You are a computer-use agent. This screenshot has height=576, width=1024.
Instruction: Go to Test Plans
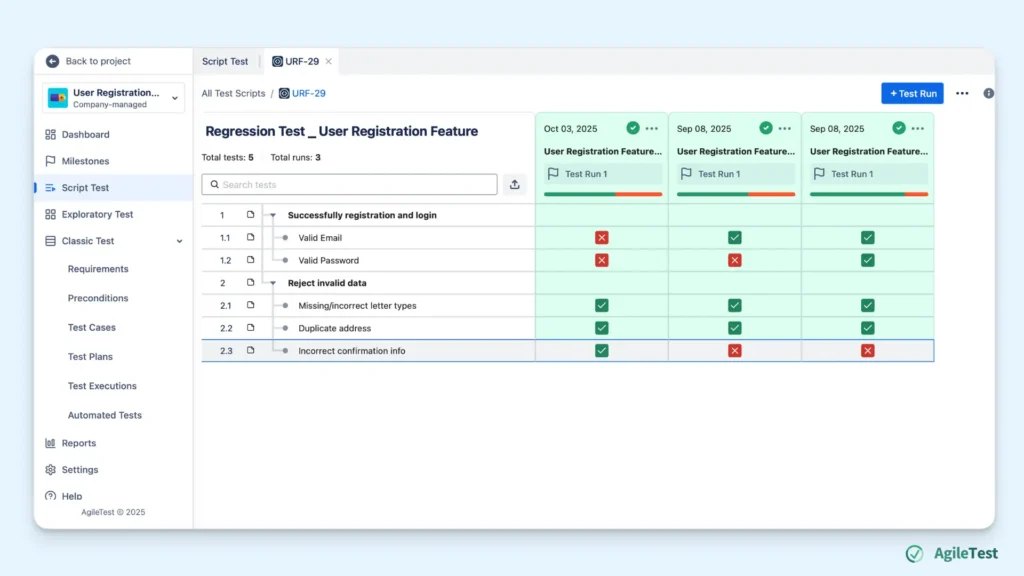pyautogui.click(x=90, y=357)
